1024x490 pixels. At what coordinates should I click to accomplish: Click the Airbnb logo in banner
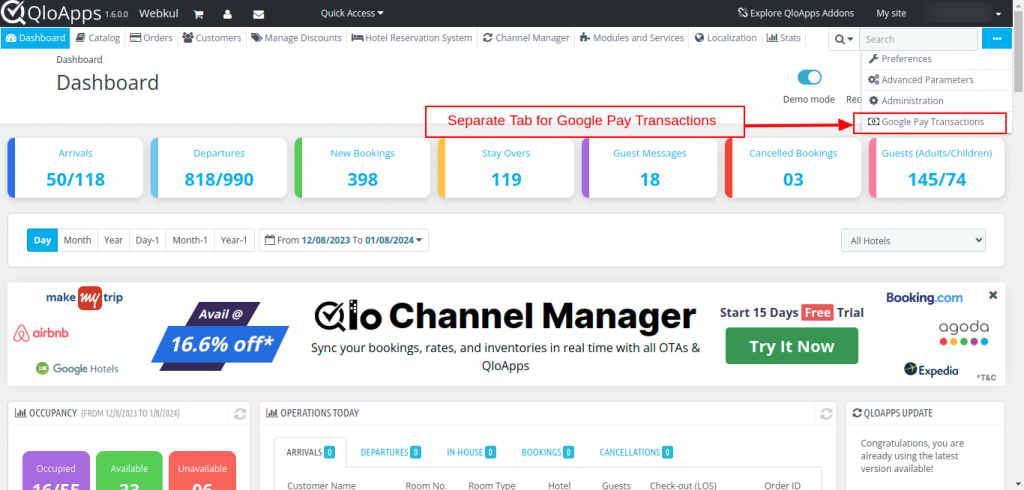41,333
